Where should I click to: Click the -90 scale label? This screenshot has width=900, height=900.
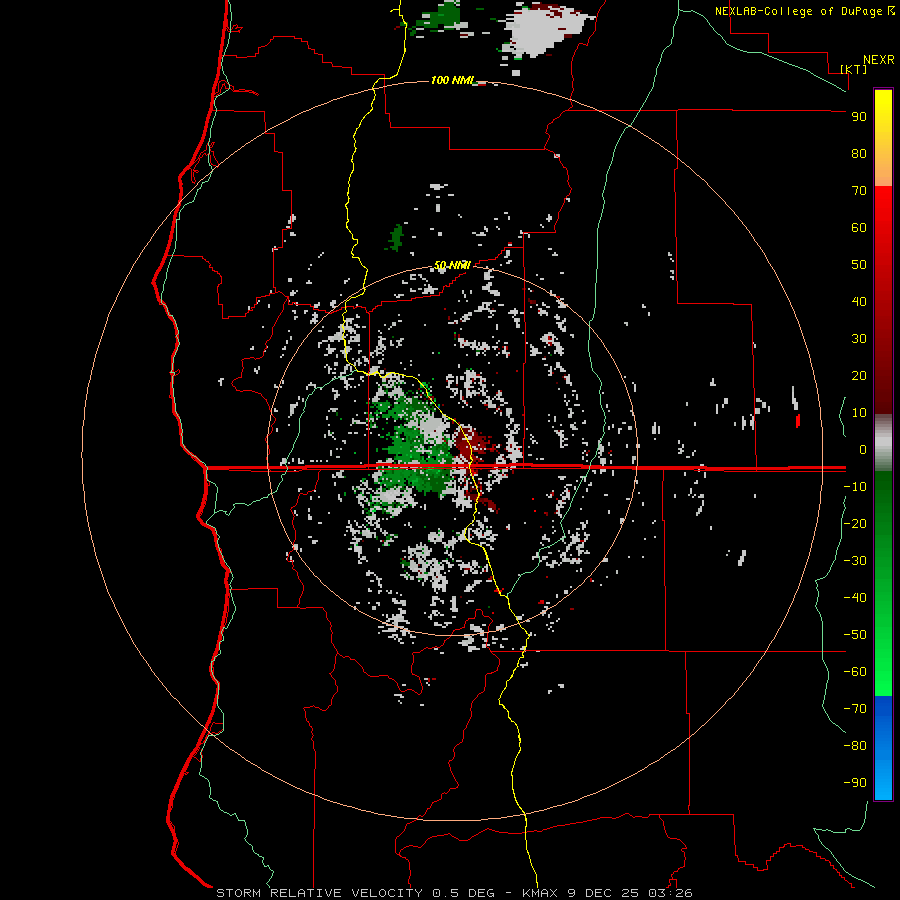(x=855, y=783)
